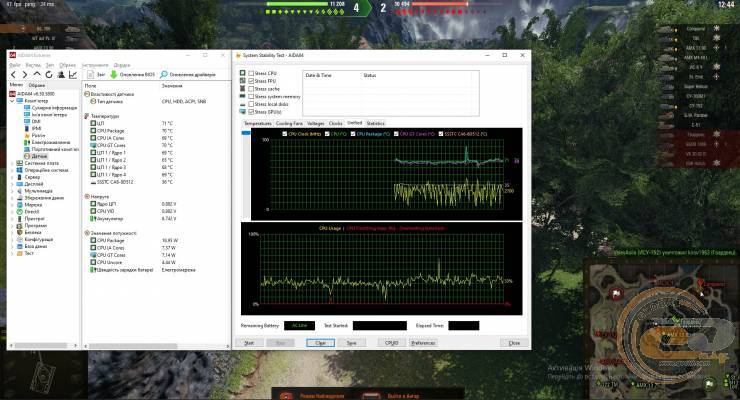740x400 pixels.
Task: Switch to the Voltages tab
Action: [x=316, y=123]
